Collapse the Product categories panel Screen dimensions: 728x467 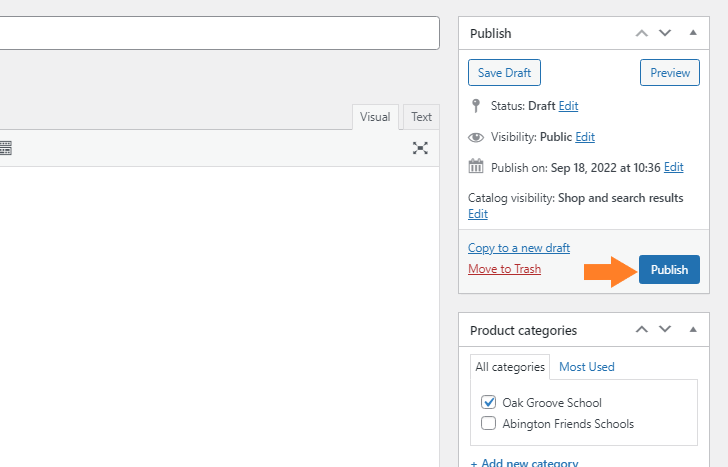tap(693, 330)
